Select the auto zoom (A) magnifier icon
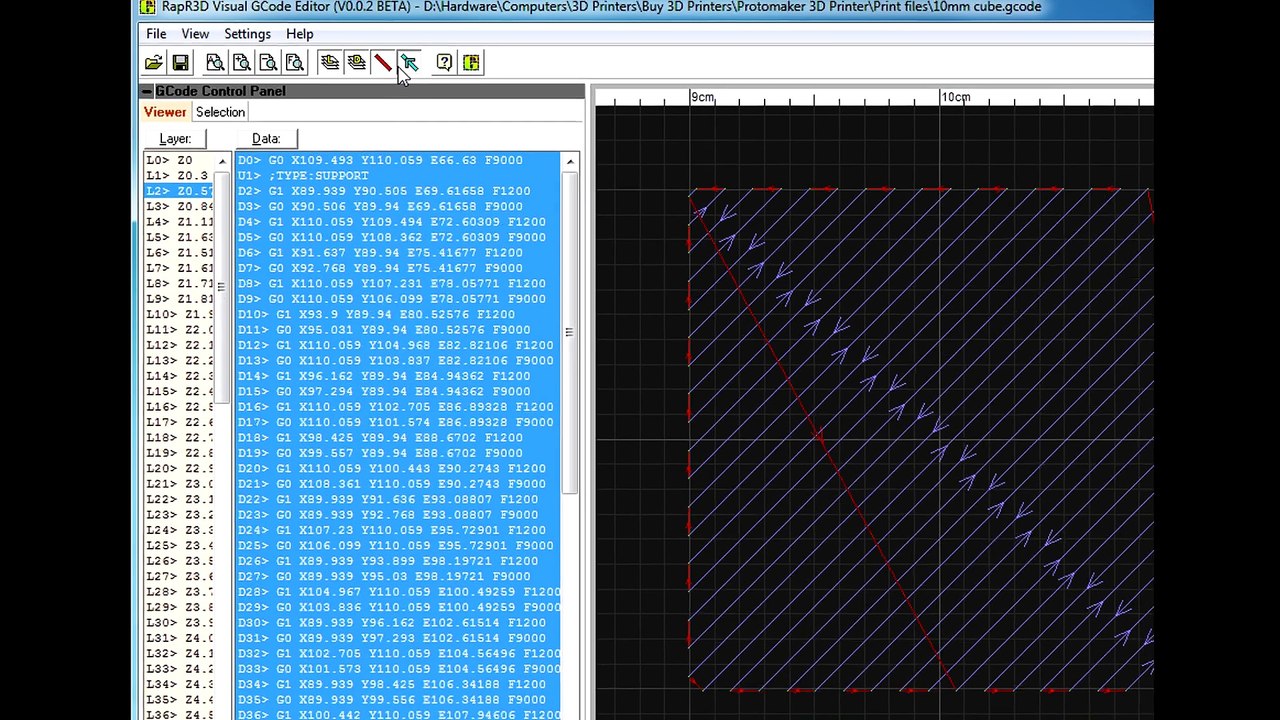This screenshot has width=1280, height=720. click(214, 63)
